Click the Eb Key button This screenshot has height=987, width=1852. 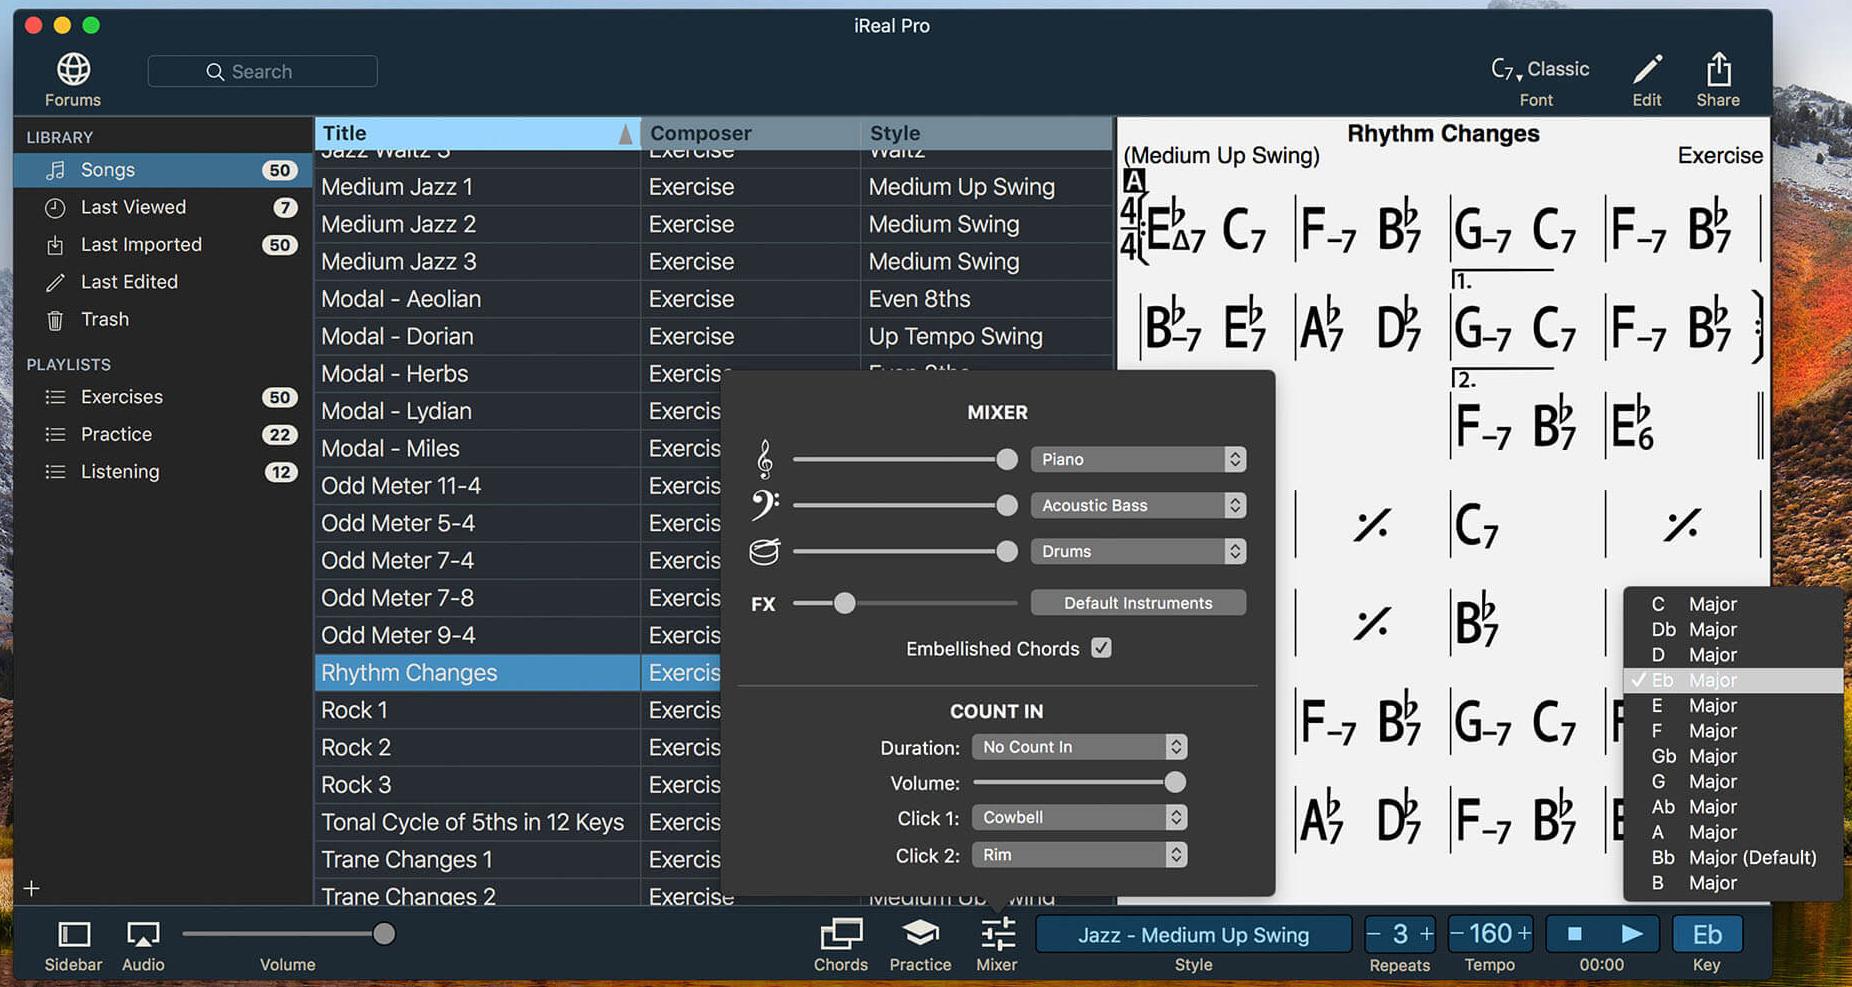click(x=1707, y=934)
